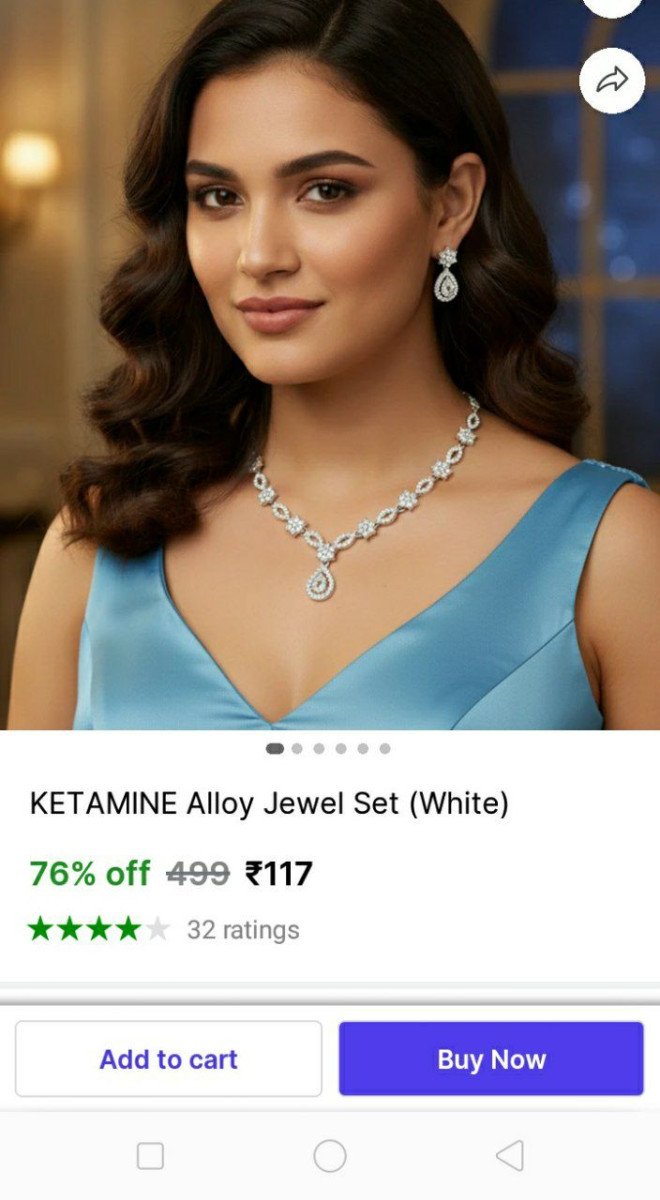Open the 32 ratings link

[x=243, y=930]
